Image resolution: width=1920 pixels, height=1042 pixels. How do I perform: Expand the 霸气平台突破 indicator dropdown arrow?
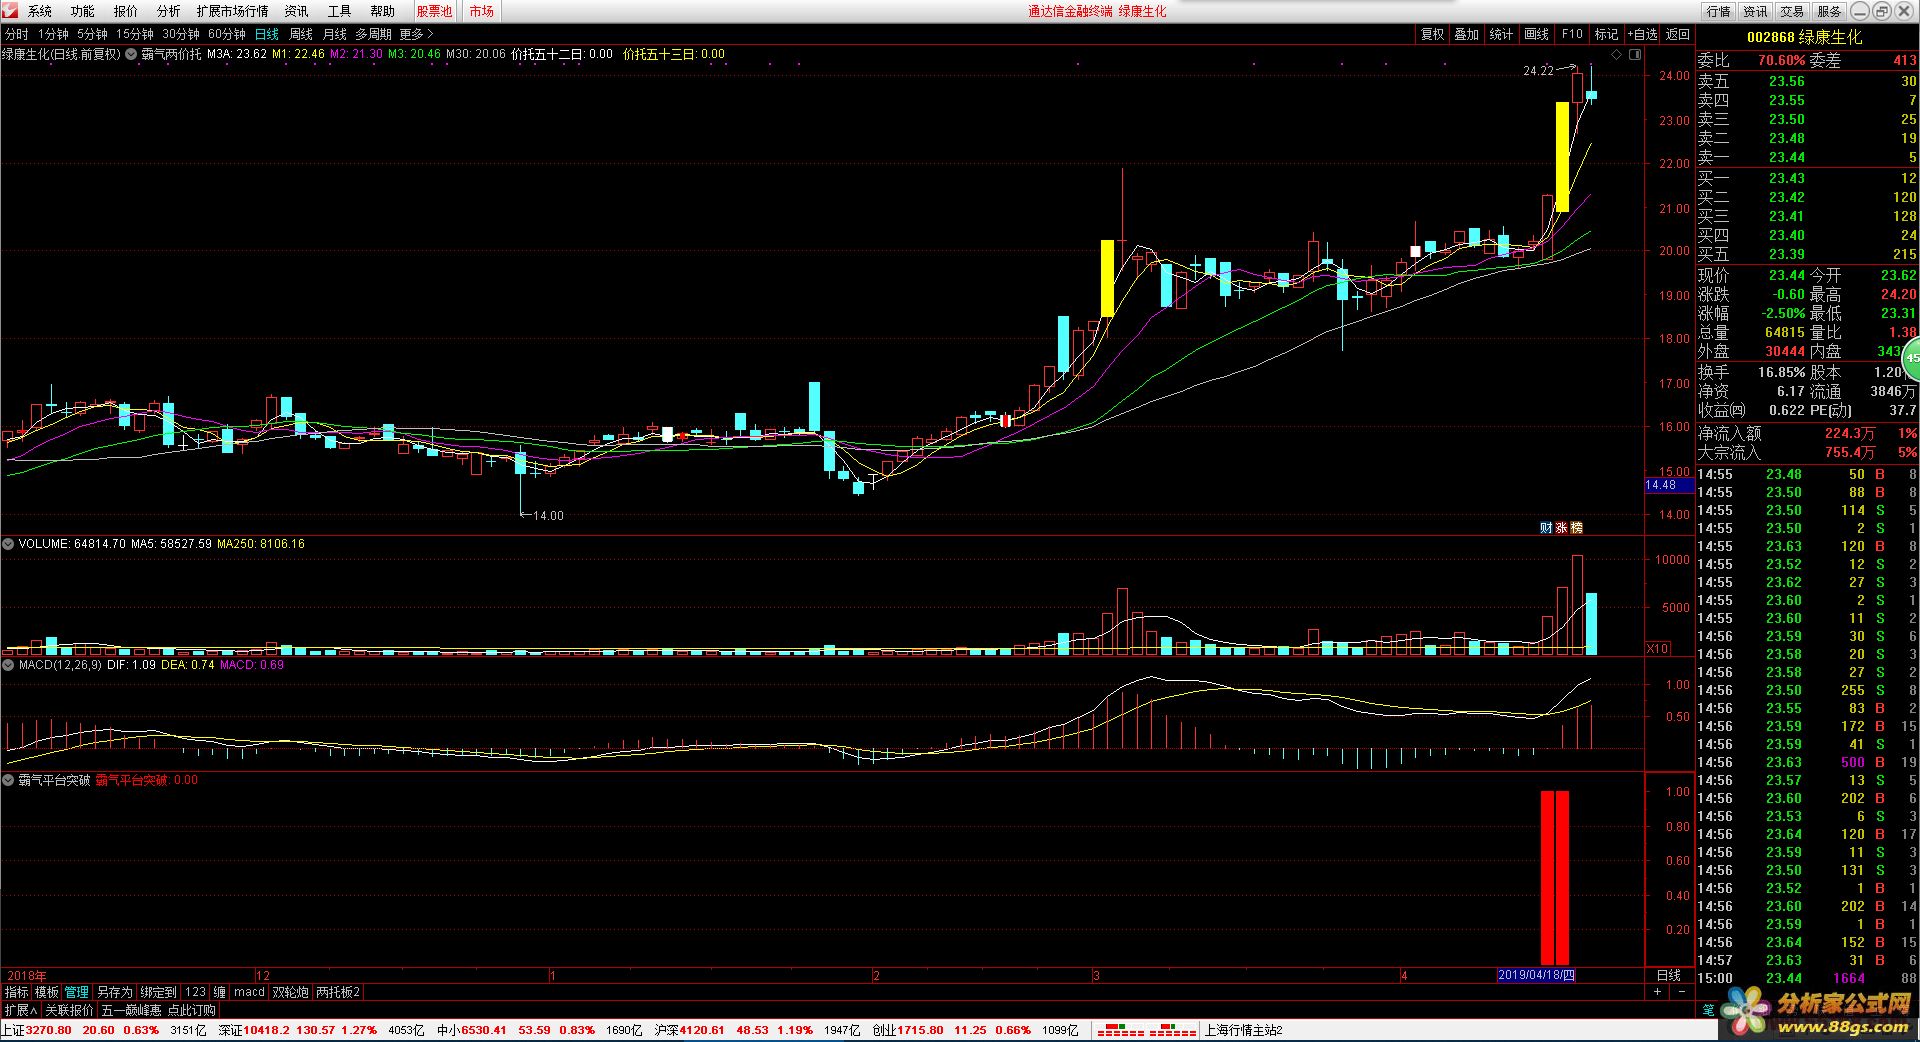[9, 780]
